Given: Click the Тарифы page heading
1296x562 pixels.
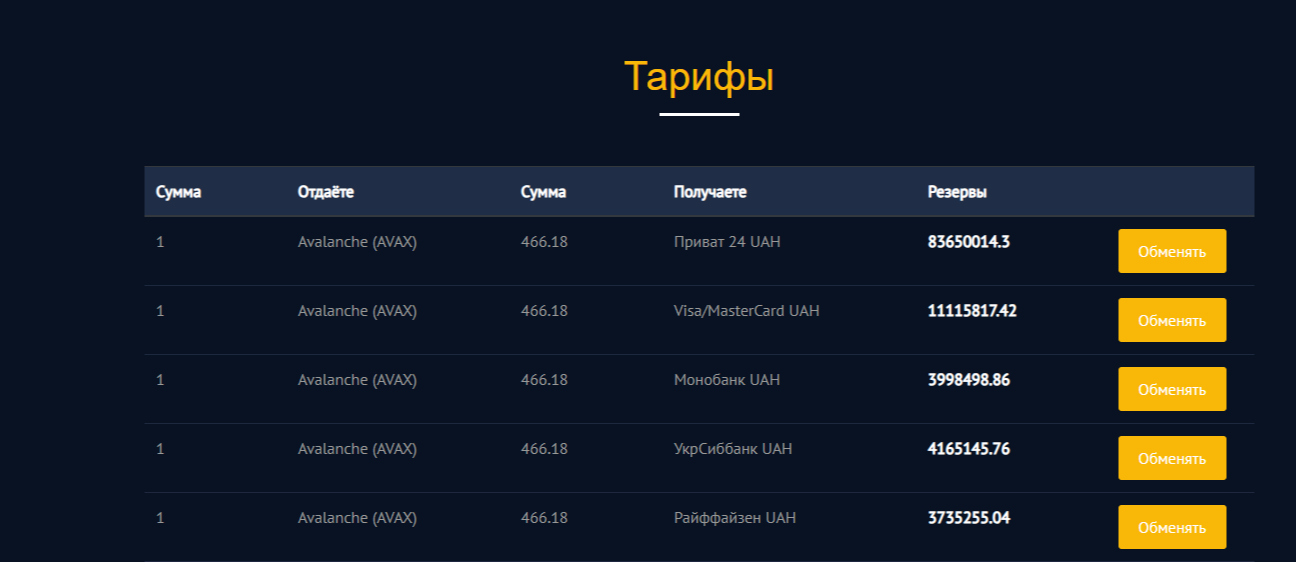Looking at the screenshot, I should [698, 77].
